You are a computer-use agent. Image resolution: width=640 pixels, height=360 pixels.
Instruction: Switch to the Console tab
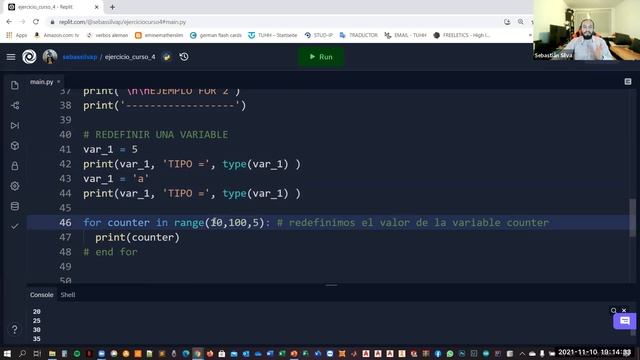coord(41,295)
